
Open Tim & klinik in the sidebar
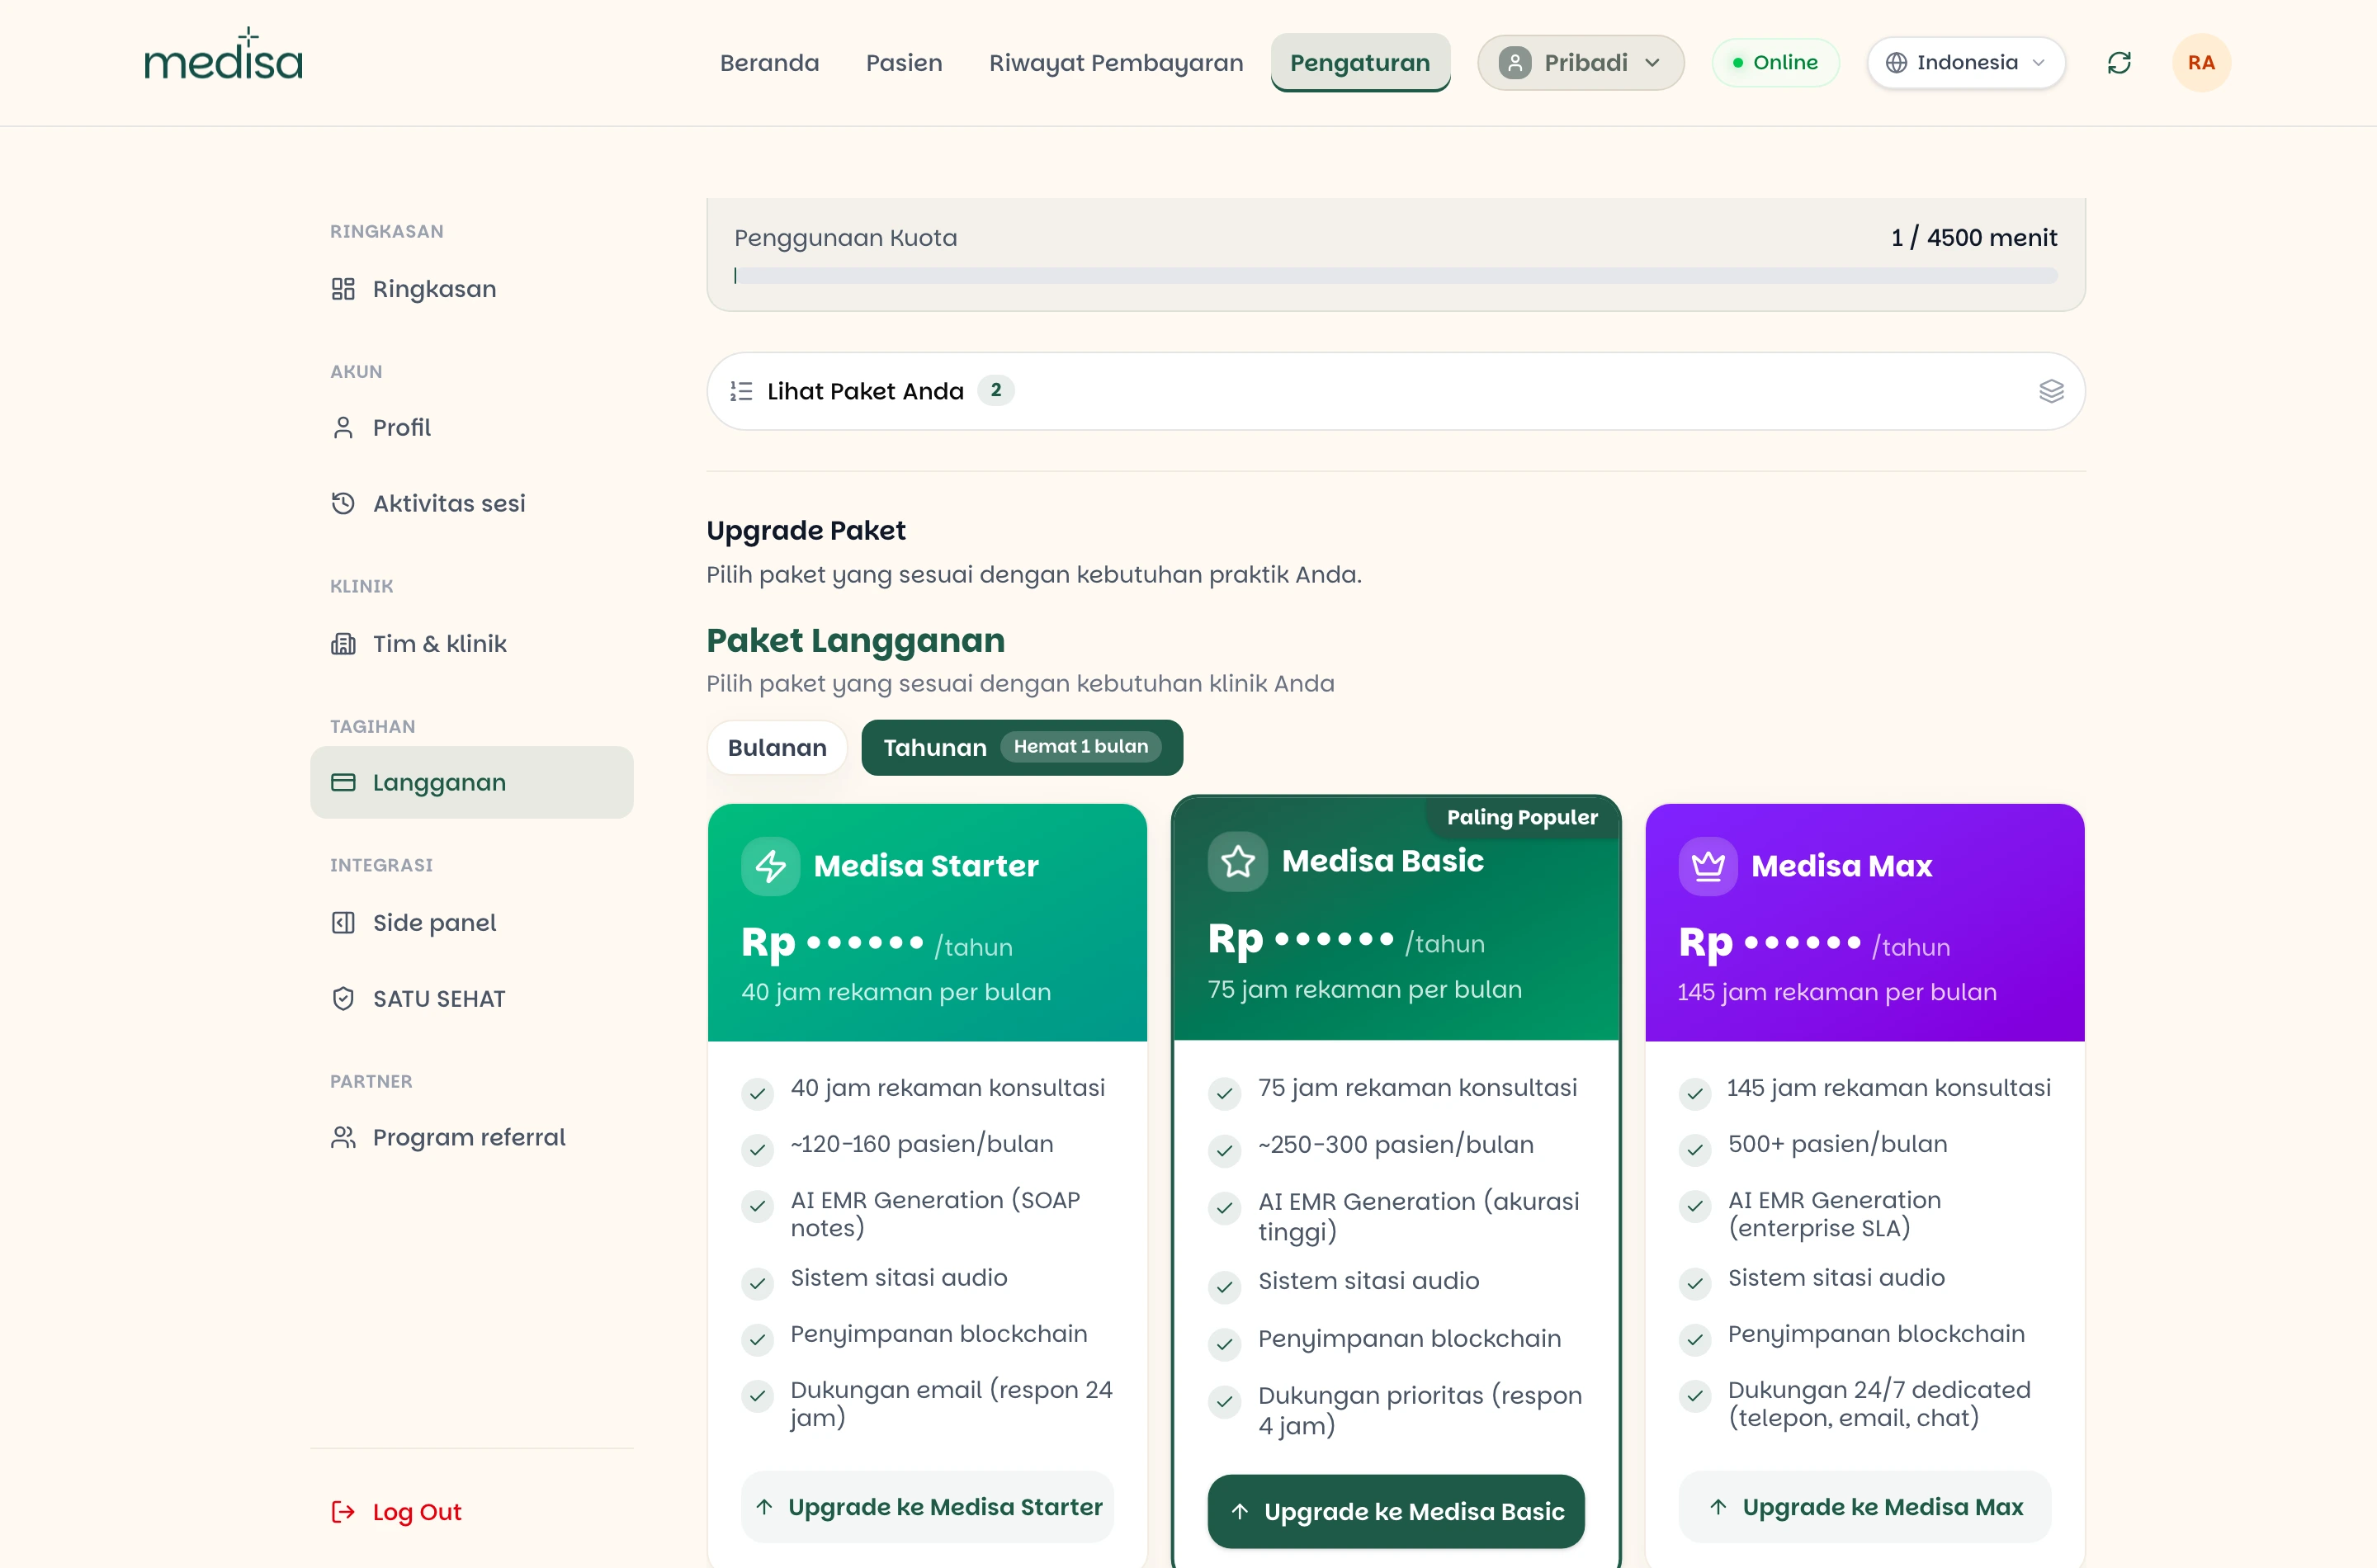pos(472,644)
